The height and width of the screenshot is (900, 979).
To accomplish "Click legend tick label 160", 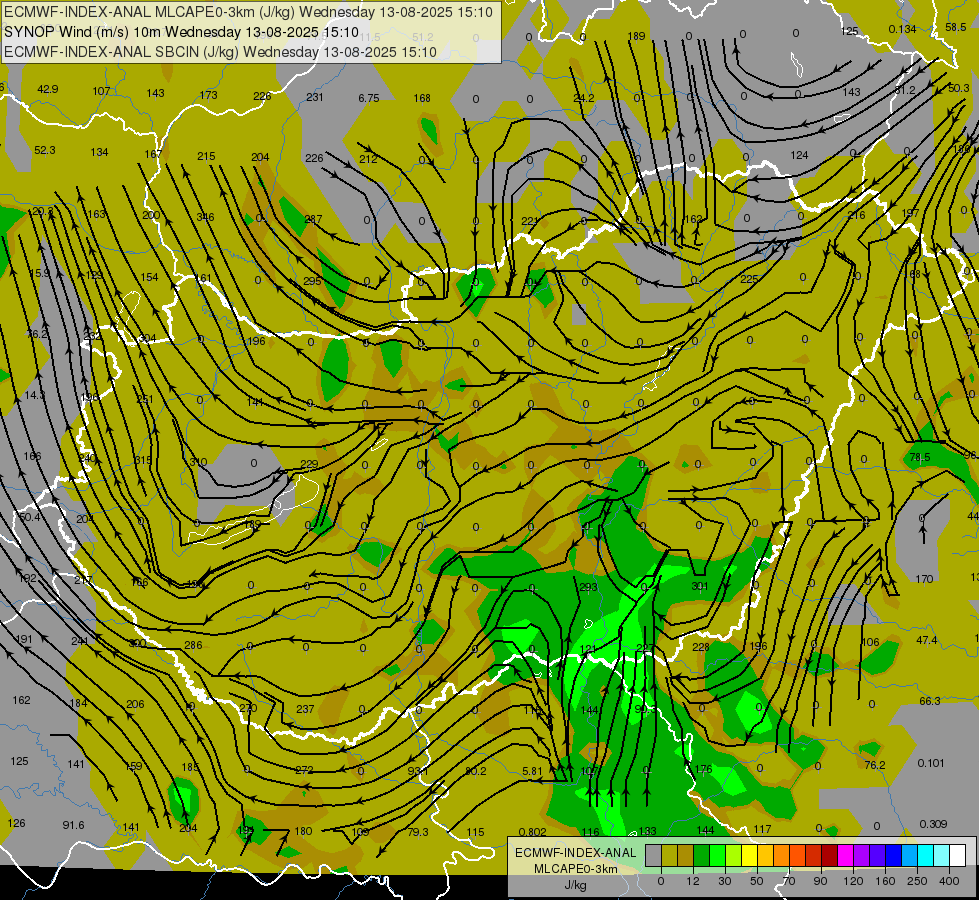I will (885, 881).
